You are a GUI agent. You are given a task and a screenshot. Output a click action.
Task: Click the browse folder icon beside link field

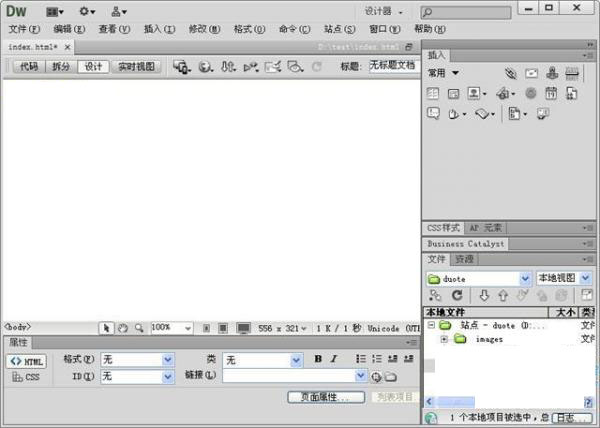coord(391,377)
